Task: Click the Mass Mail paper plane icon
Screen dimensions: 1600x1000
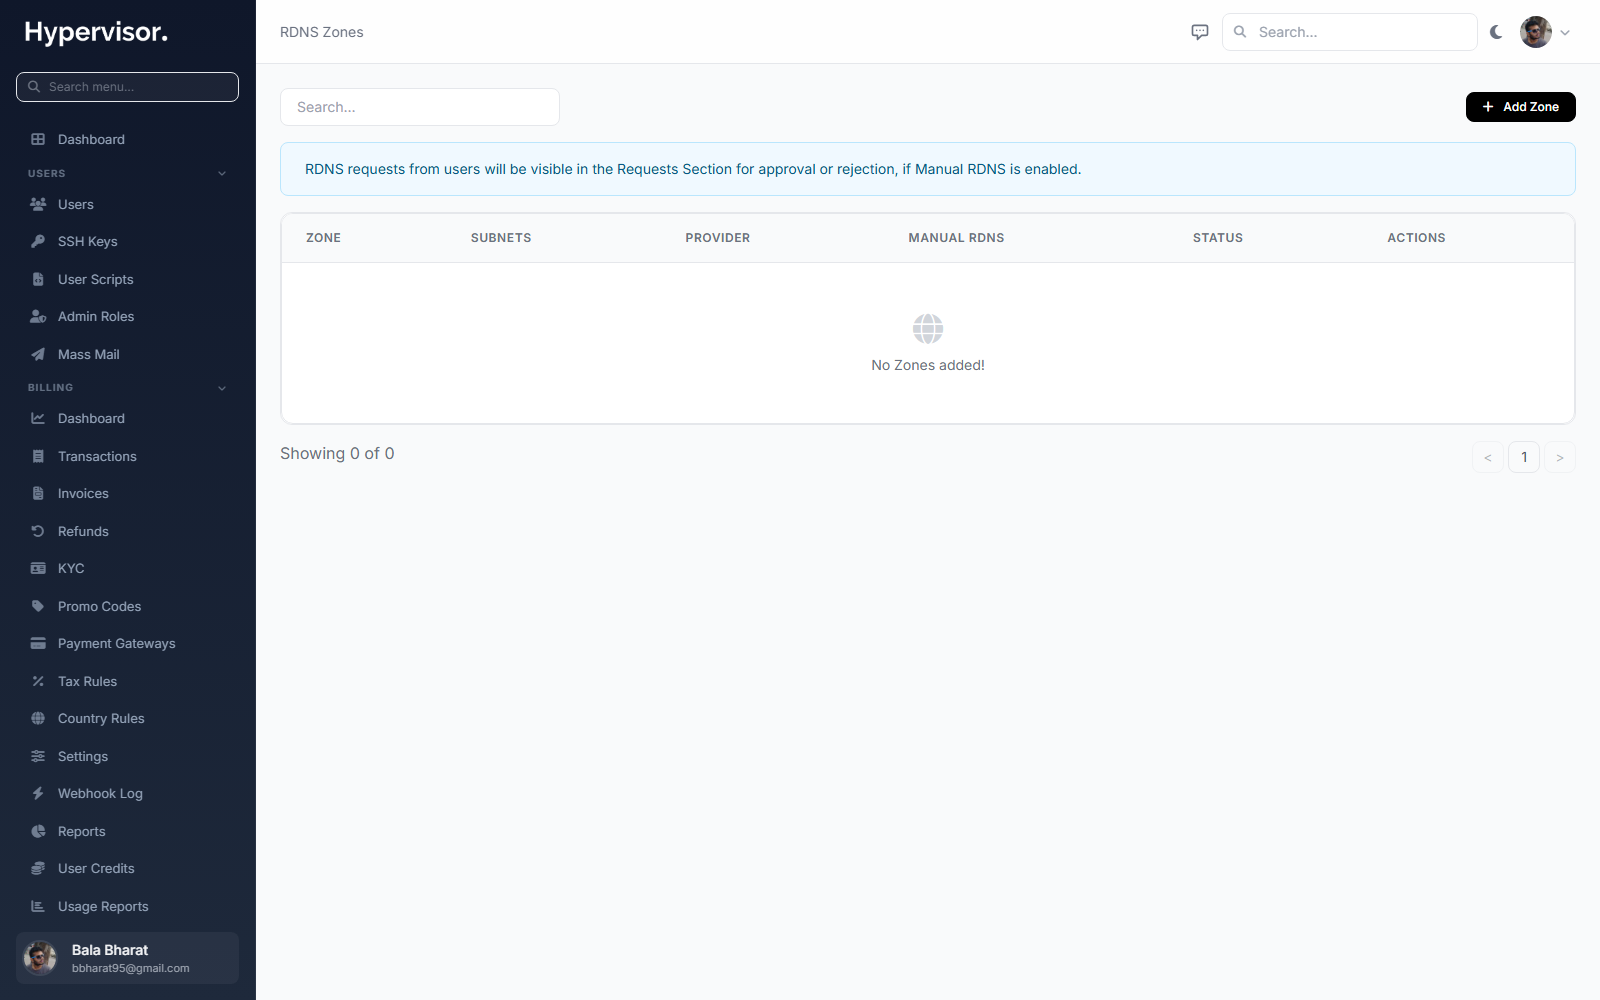Action: (38, 354)
